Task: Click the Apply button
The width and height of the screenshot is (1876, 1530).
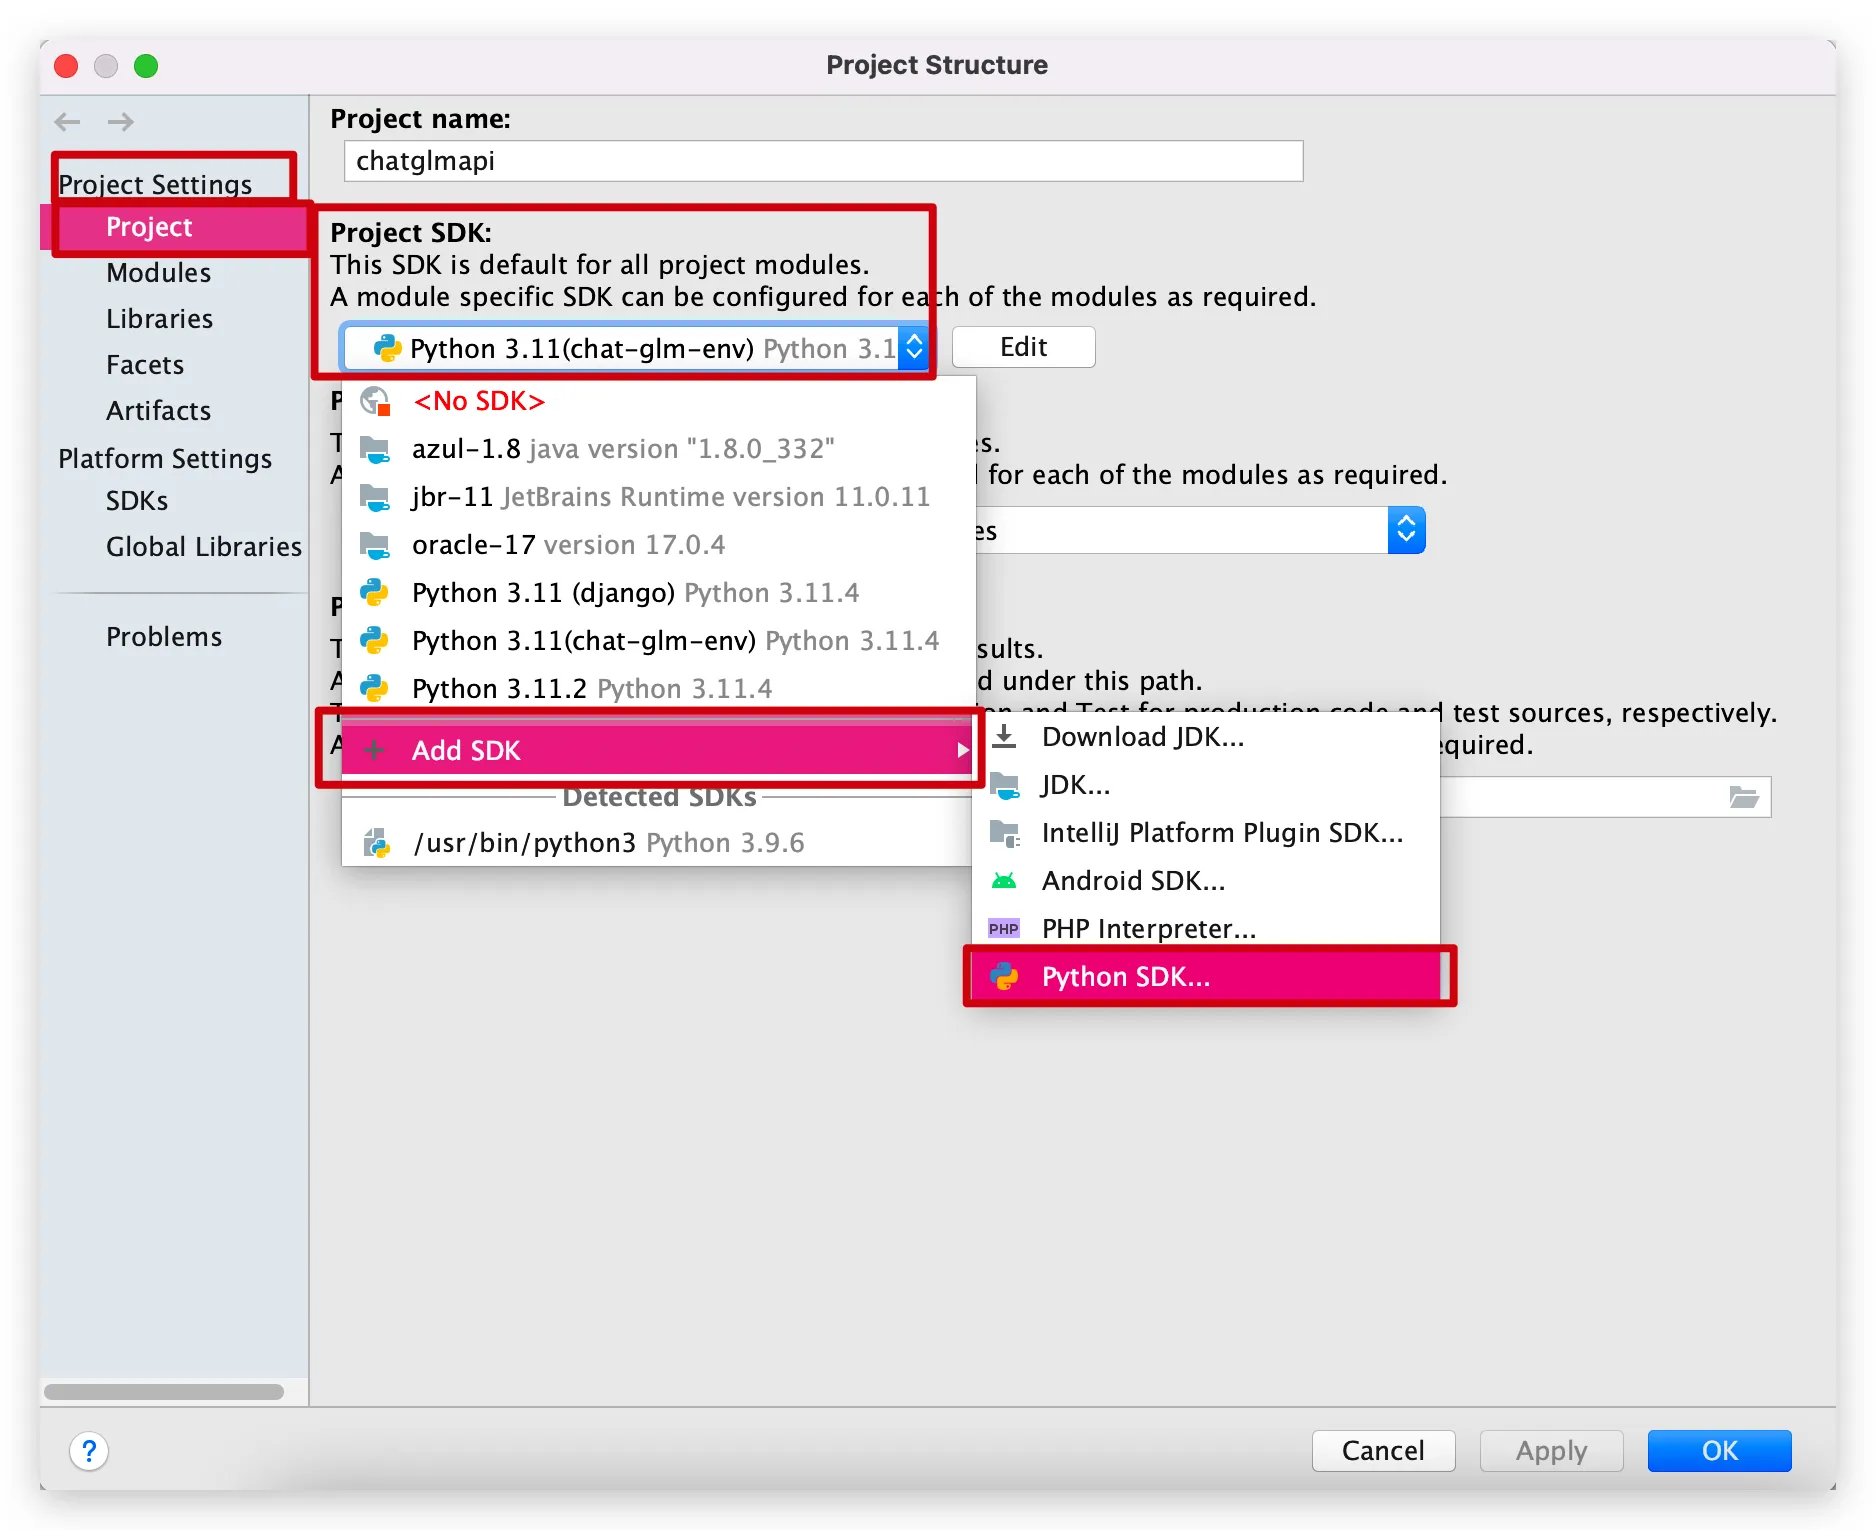Action: click(x=1551, y=1451)
